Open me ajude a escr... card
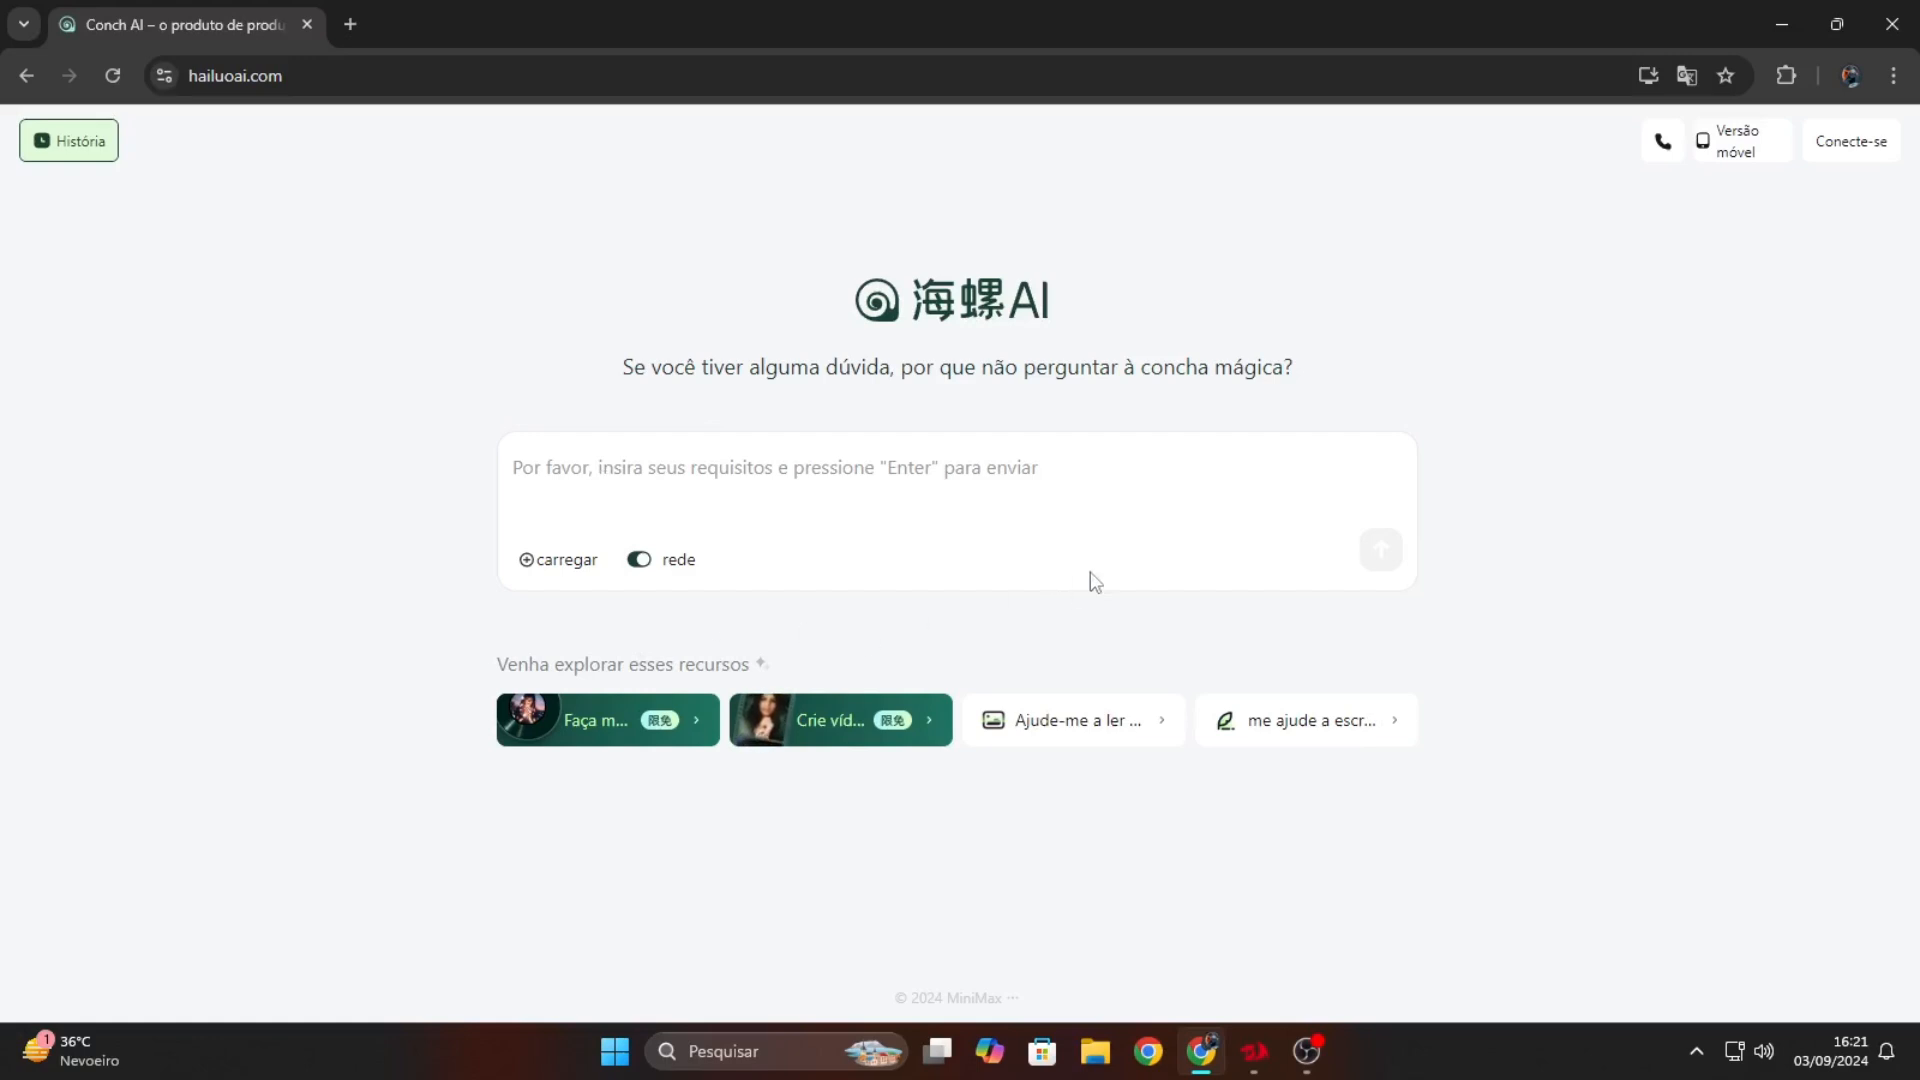Screen dimensions: 1920x1080 1307,720
